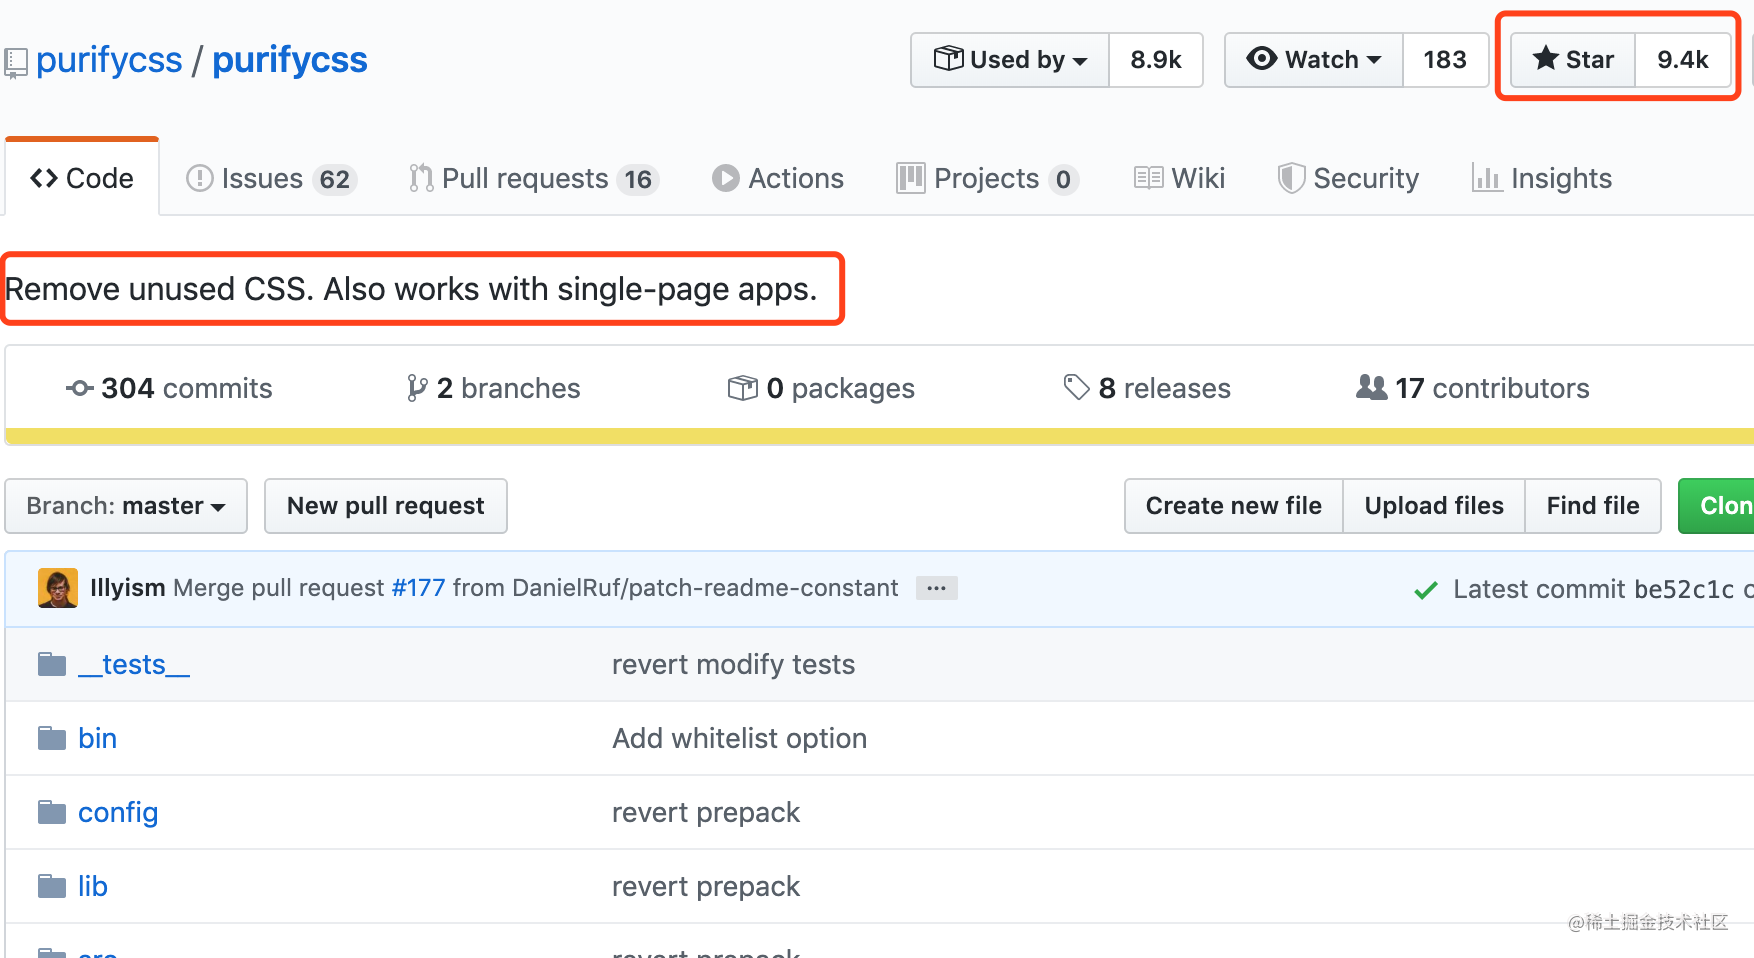Open the Pull requests tab
This screenshot has width=1754, height=958.
534,179
